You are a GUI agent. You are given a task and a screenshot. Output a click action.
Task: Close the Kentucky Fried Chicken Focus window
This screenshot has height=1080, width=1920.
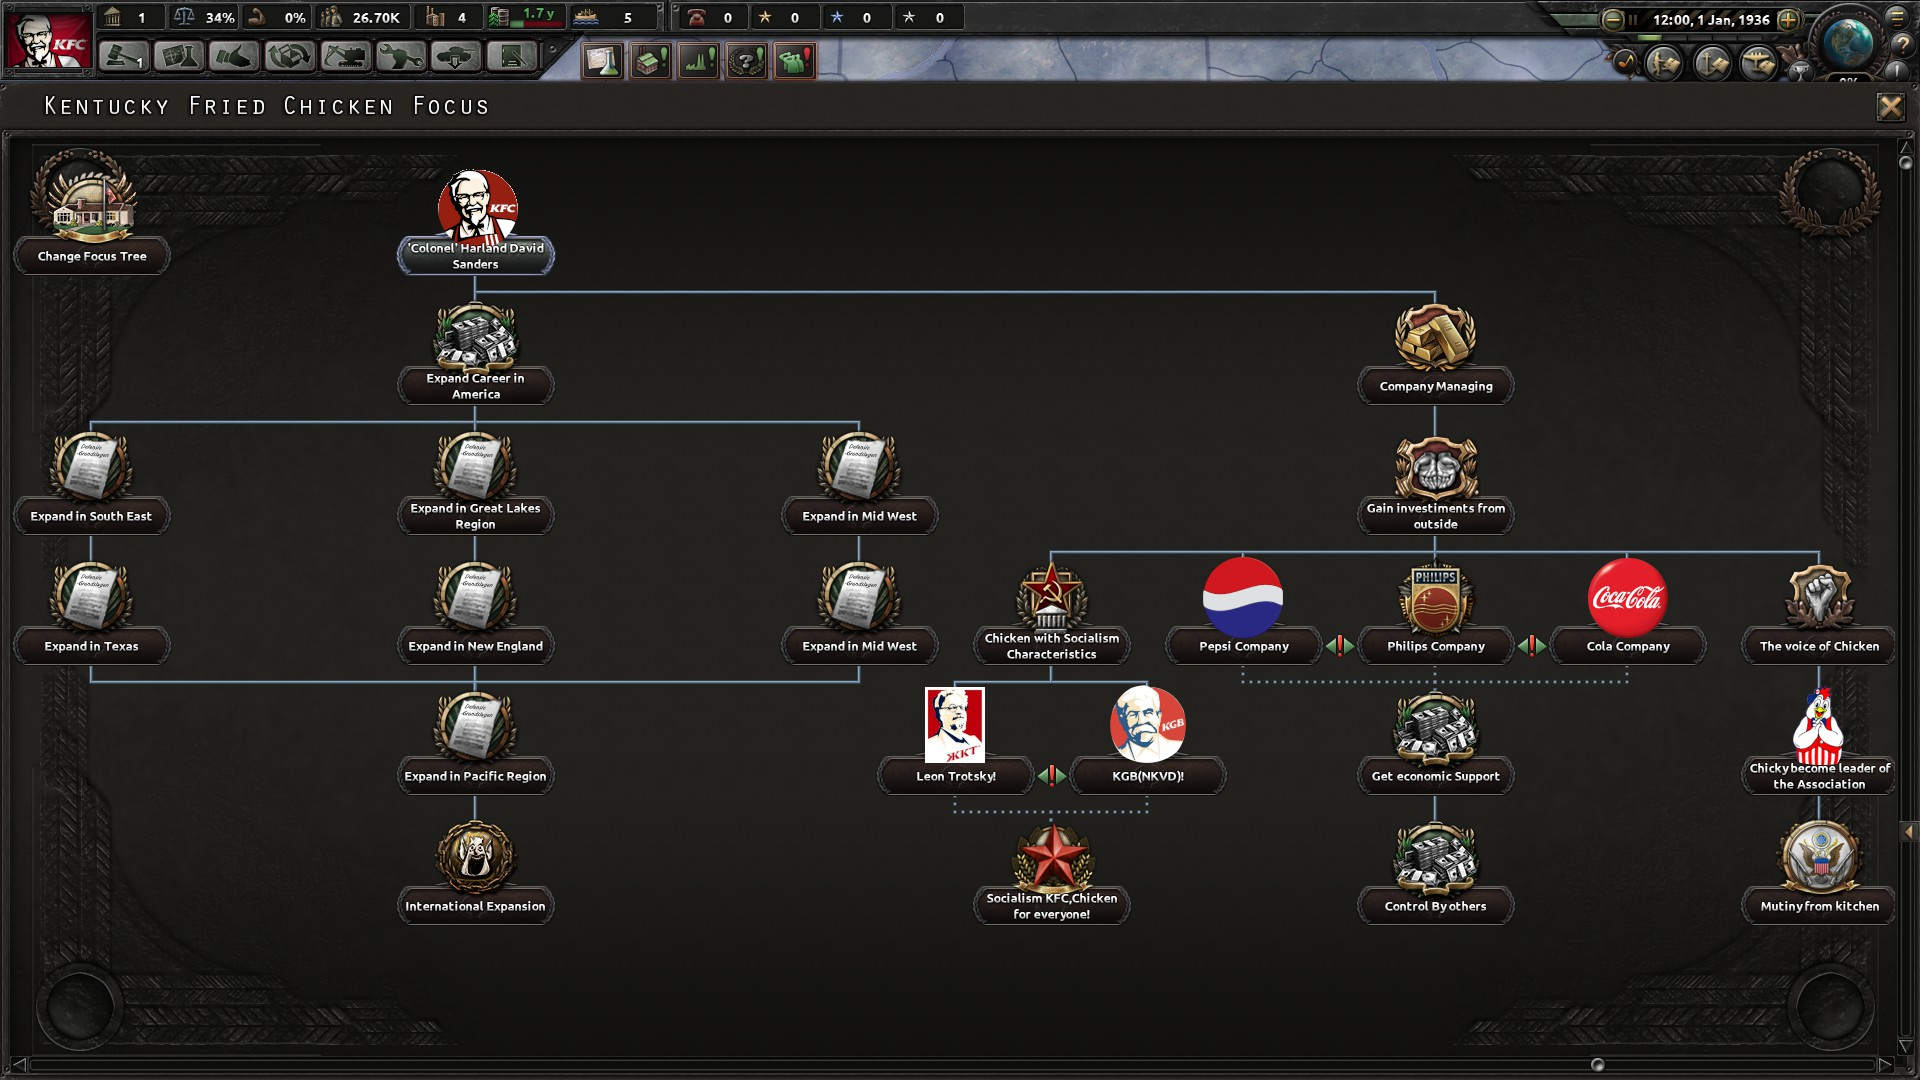tap(1890, 106)
